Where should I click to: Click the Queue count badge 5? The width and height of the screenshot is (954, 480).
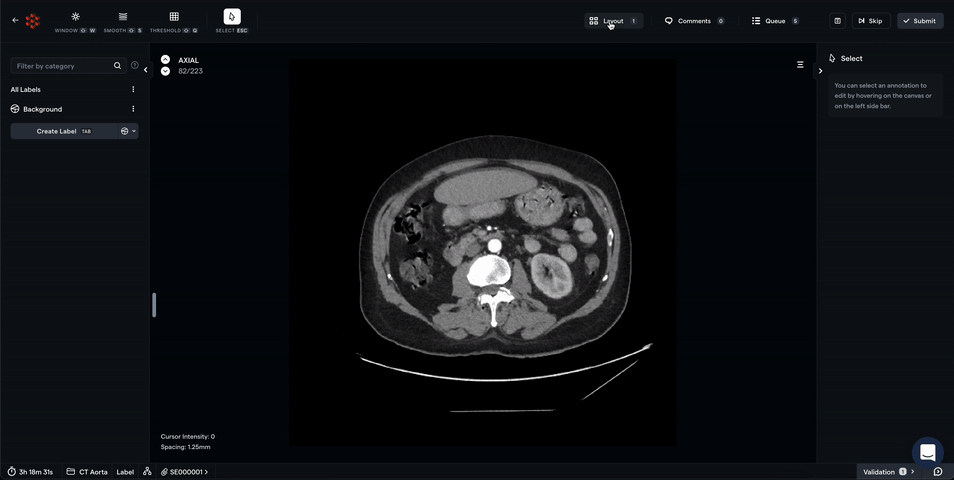(x=795, y=21)
